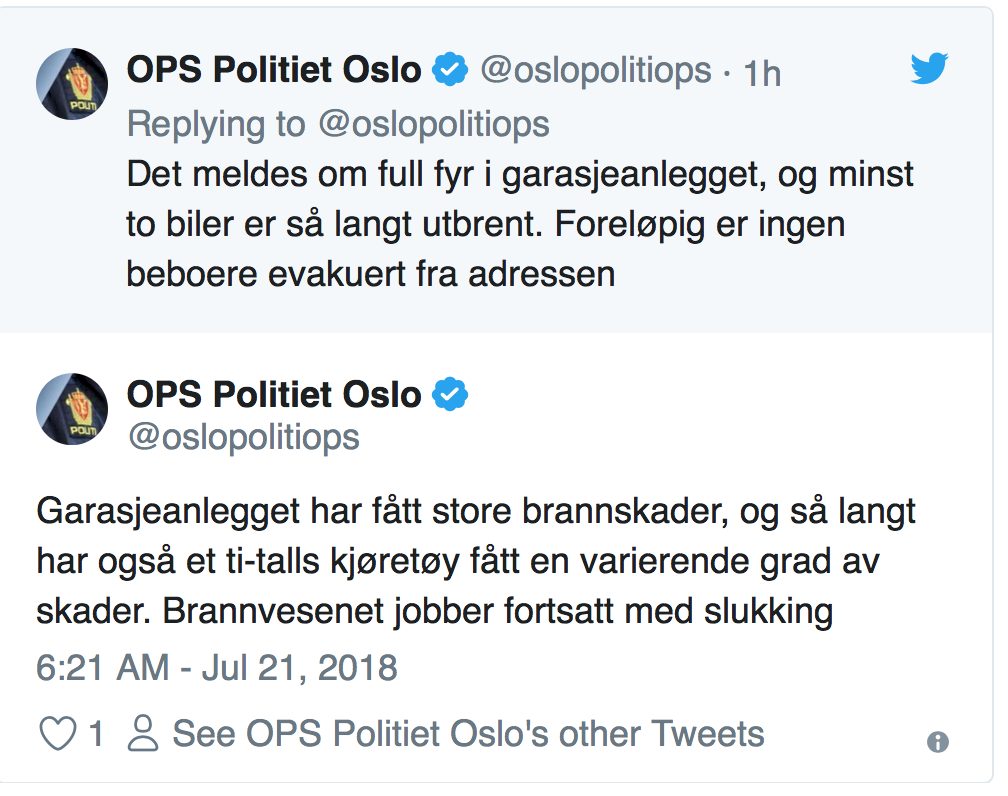Click See OPS Politiet Oslo's other Tweets
Image resolution: width=1008 pixels, height=796 pixels.
coord(468,734)
